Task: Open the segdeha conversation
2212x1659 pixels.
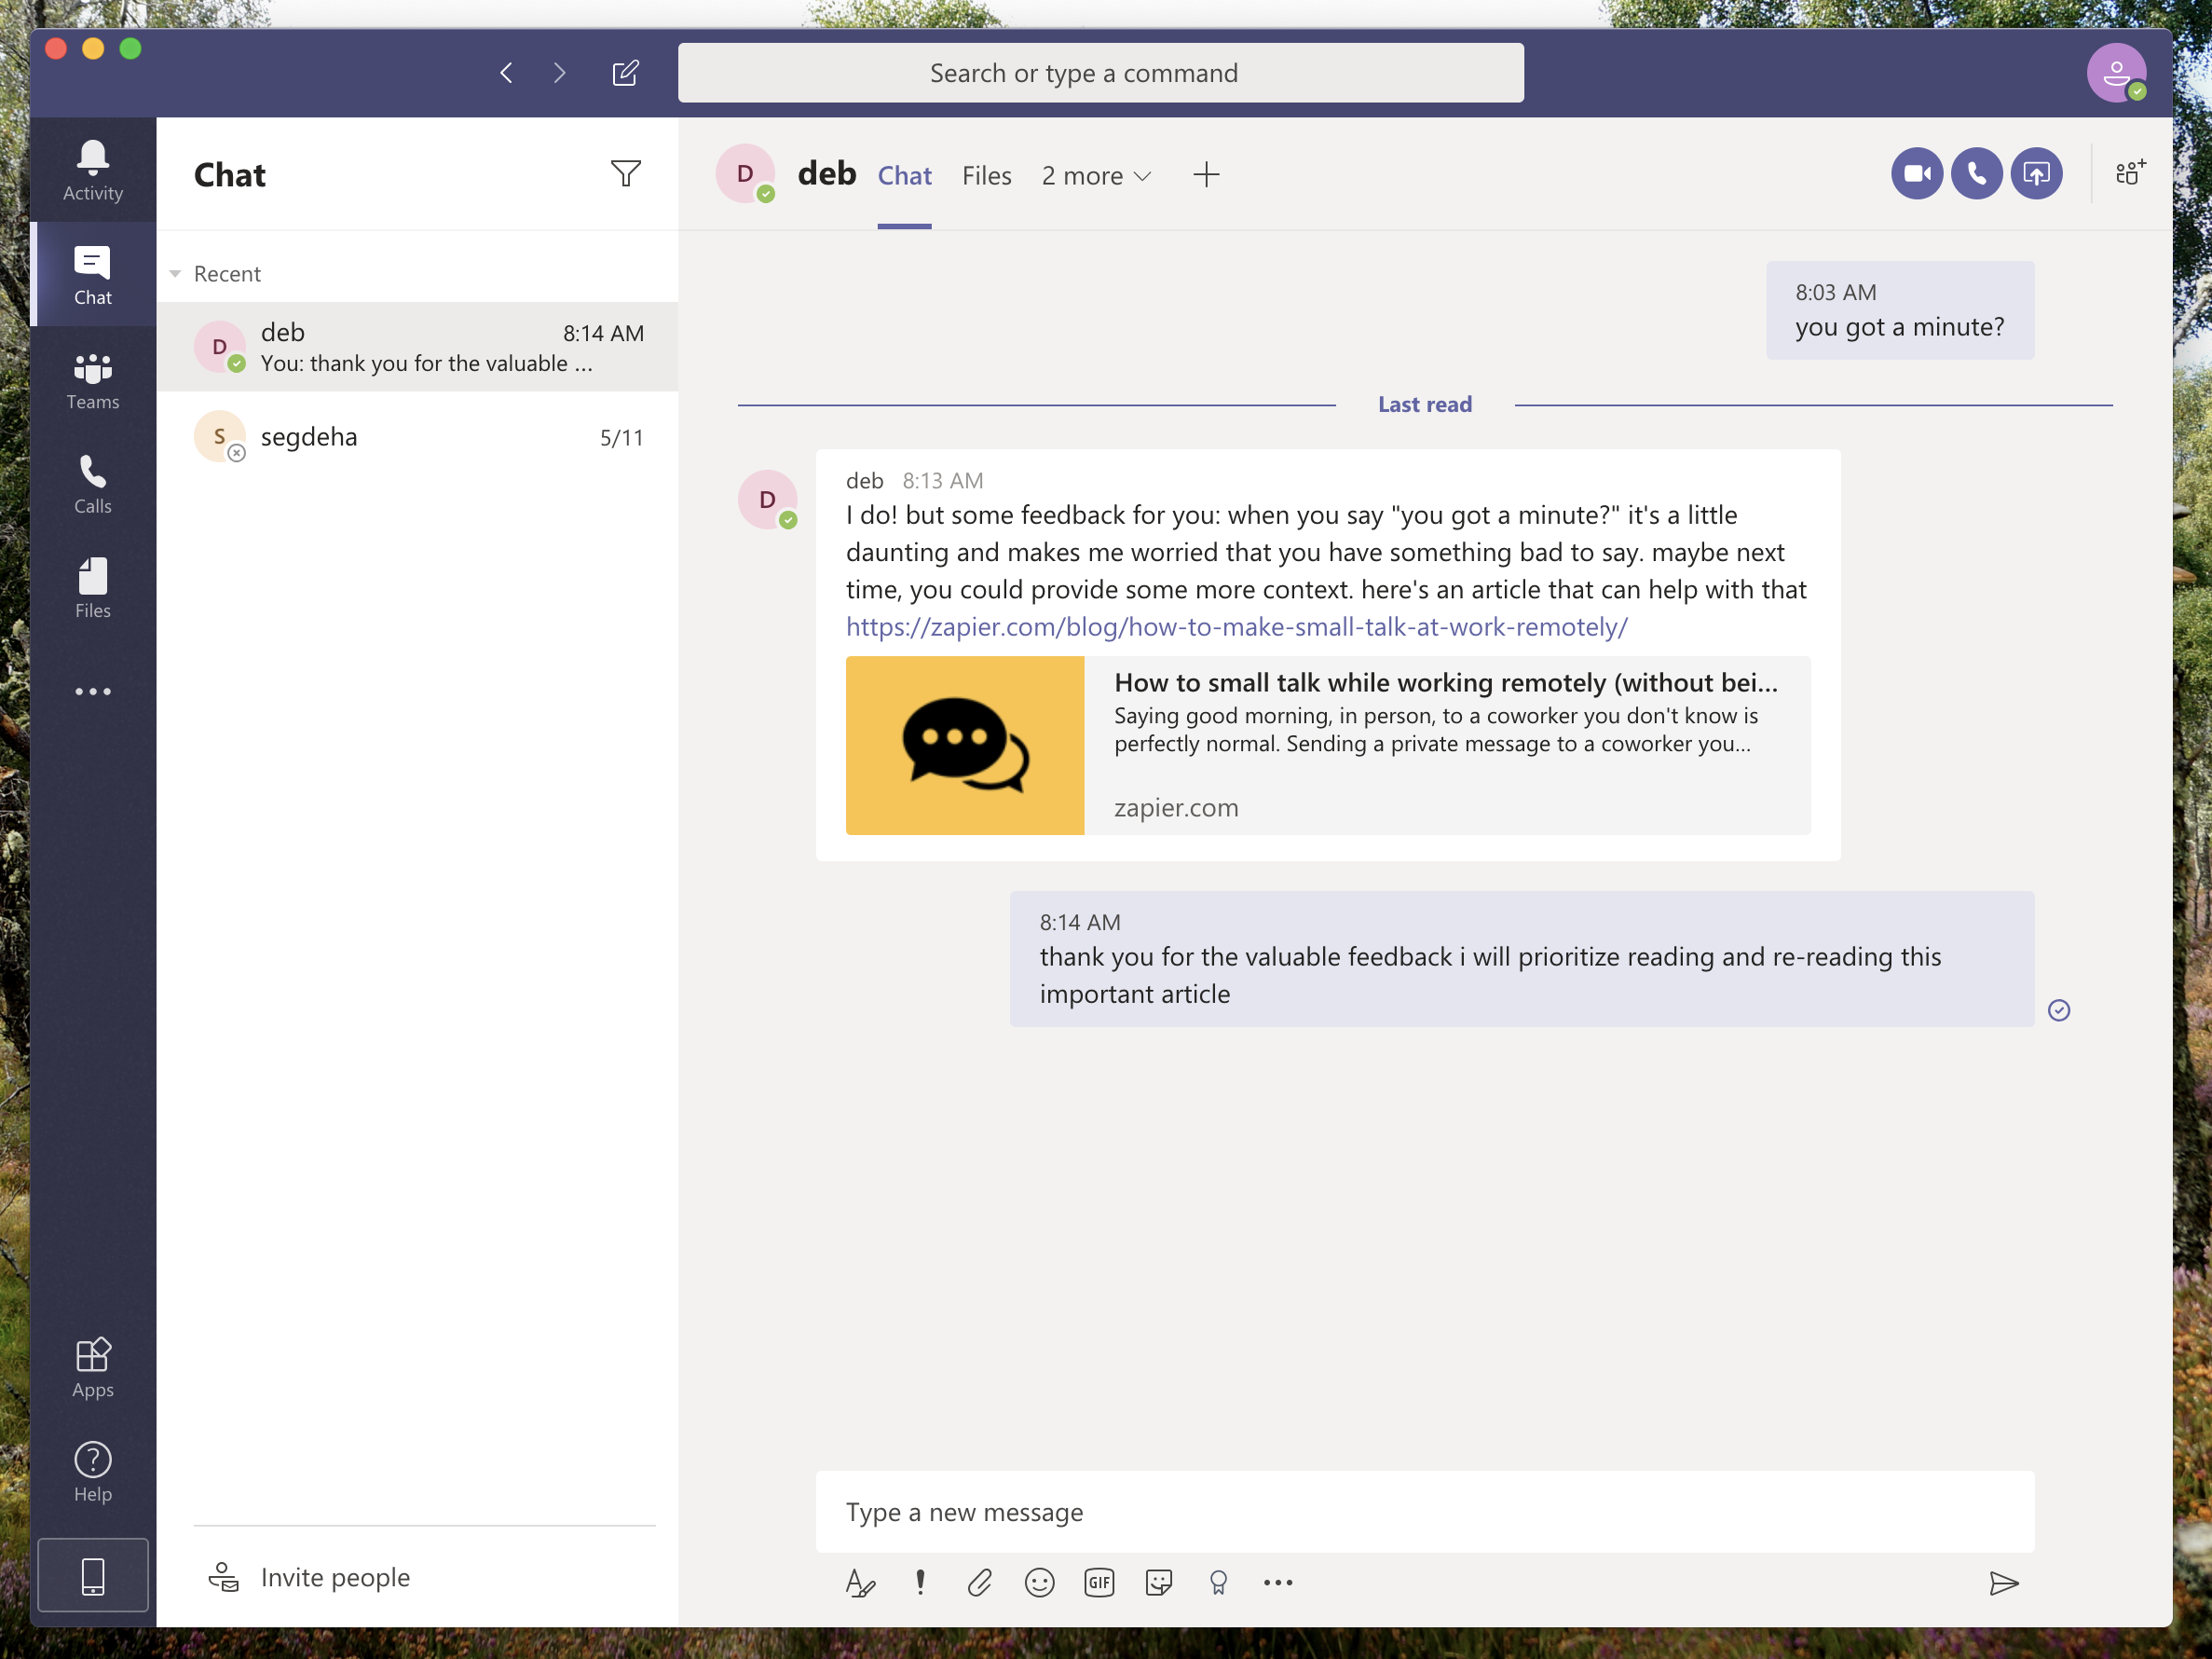Action: click(418, 437)
